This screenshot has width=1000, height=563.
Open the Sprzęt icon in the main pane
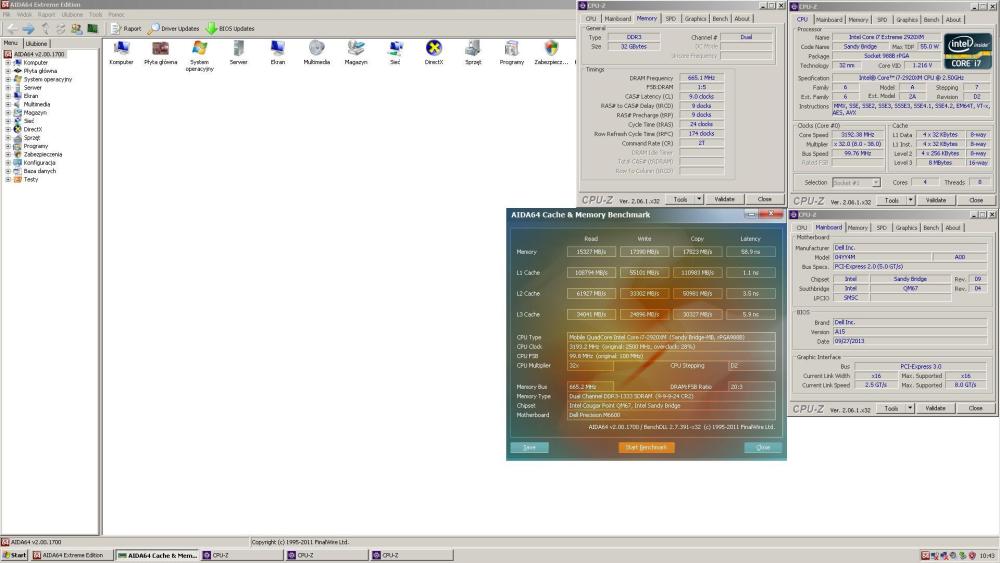click(473, 52)
